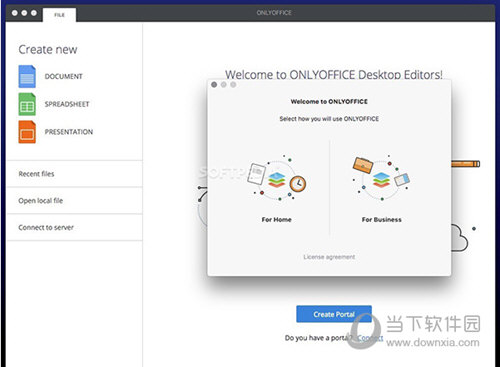Click the blue Document file icon

(27, 76)
